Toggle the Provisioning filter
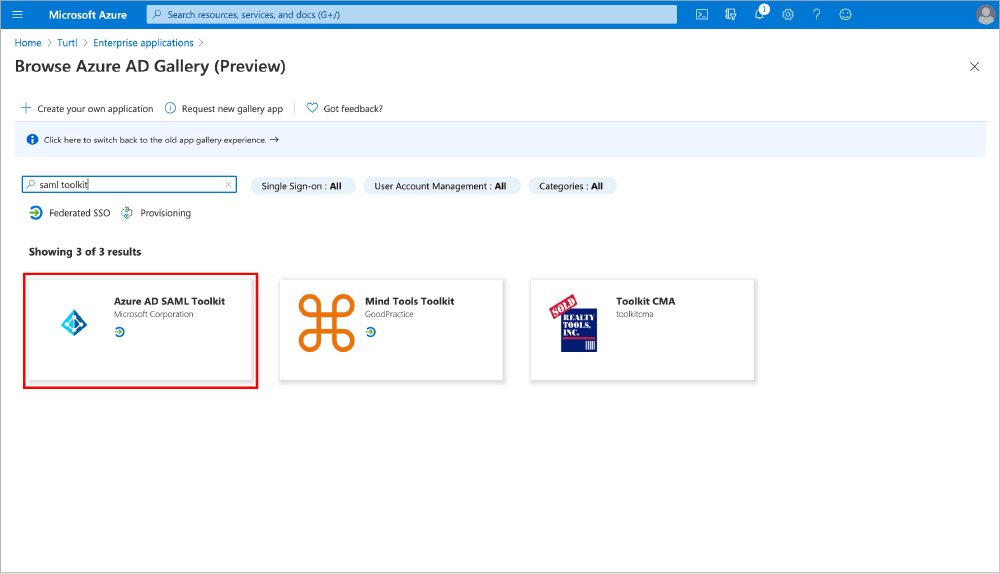Viewport: 1000px width, 574px height. click(156, 213)
